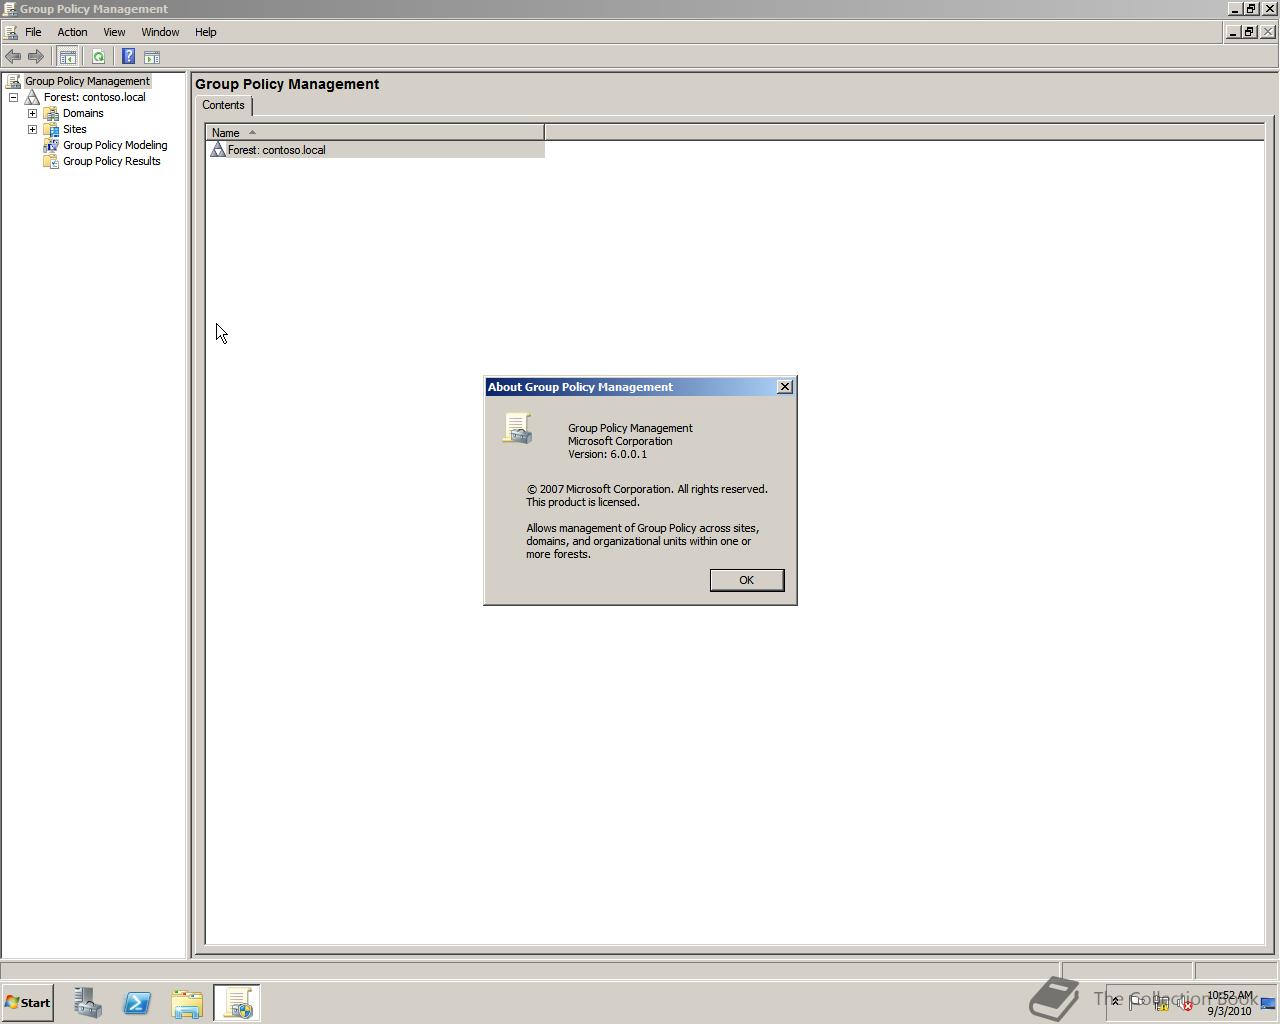Click the console icon left of File menu
This screenshot has width=1280, height=1024.
(10, 32)
